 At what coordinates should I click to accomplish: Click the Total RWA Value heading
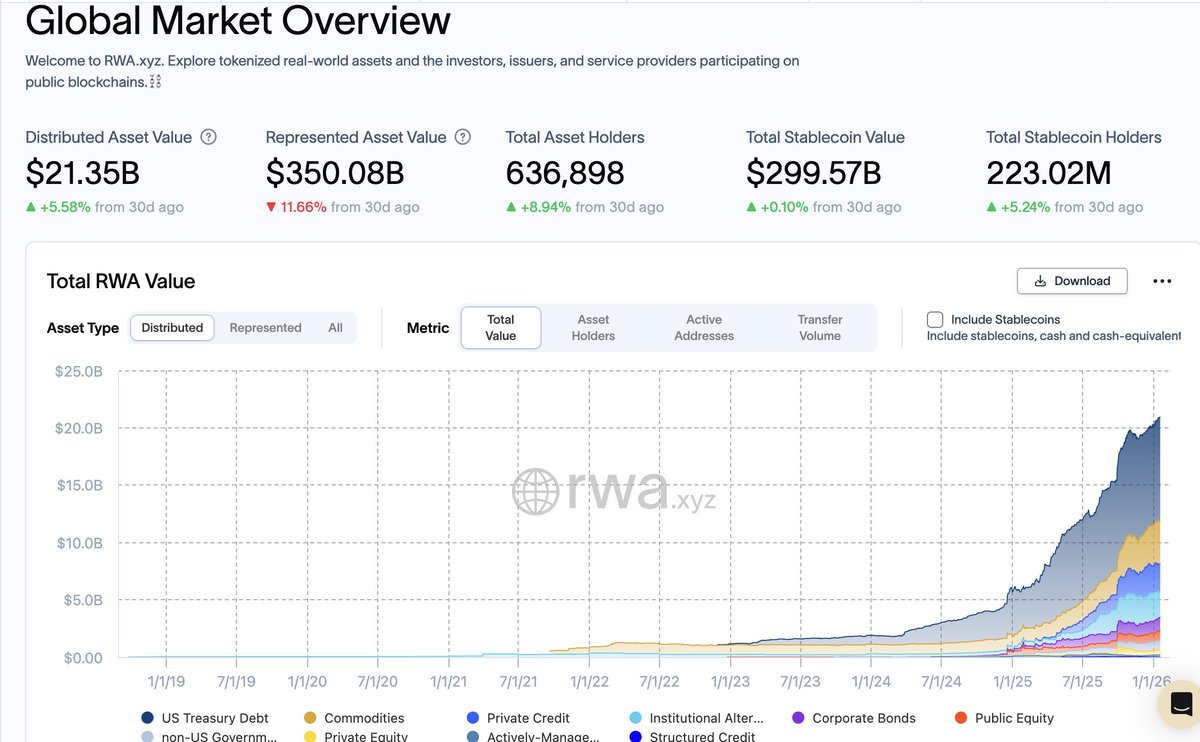point(121,281)
